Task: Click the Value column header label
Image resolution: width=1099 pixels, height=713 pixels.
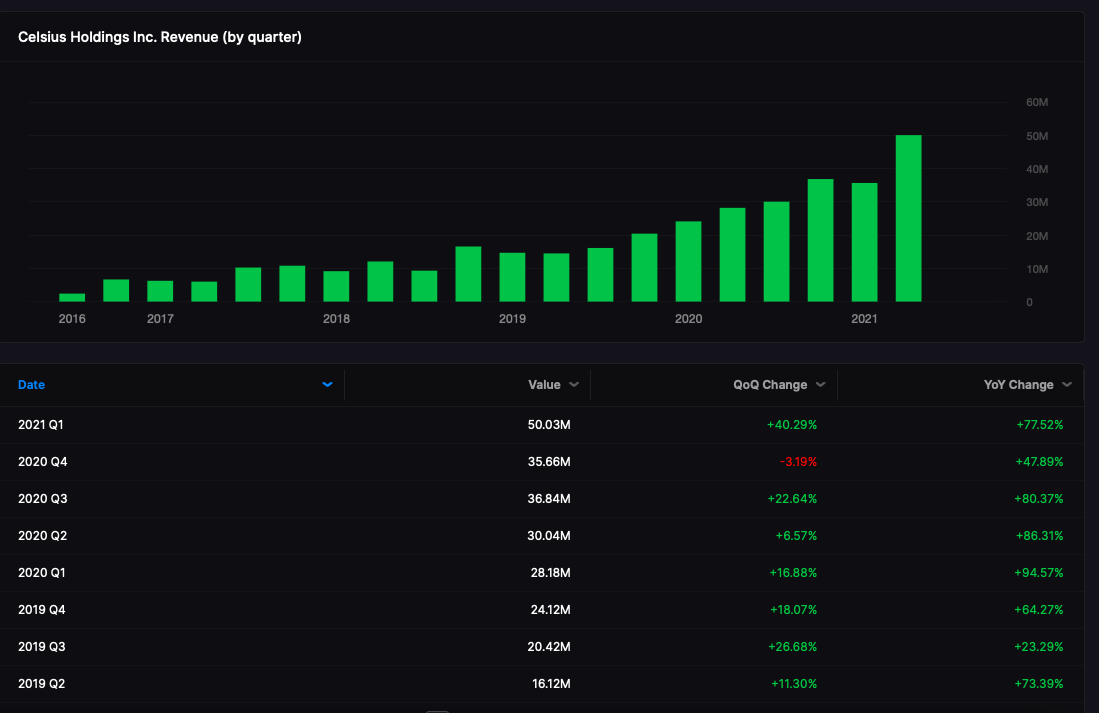Action: [544, 384]
